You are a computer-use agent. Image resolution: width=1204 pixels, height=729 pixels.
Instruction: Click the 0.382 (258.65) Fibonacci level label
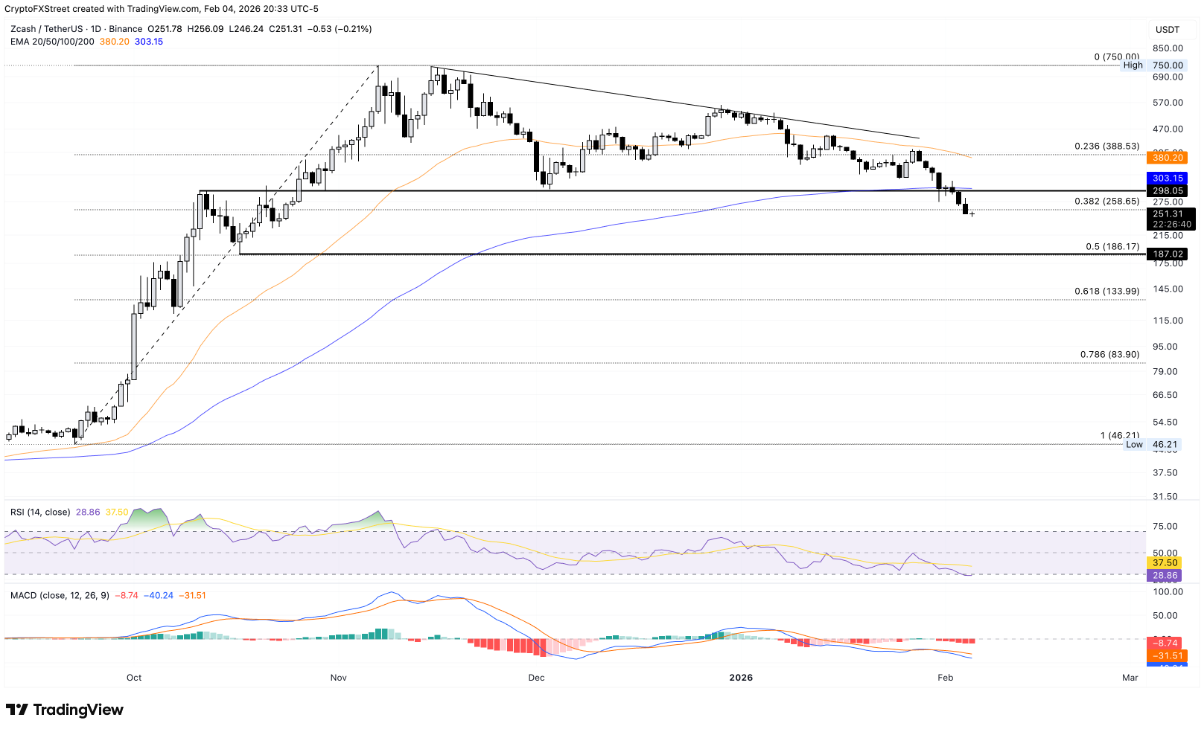[x=1107, y=201]
